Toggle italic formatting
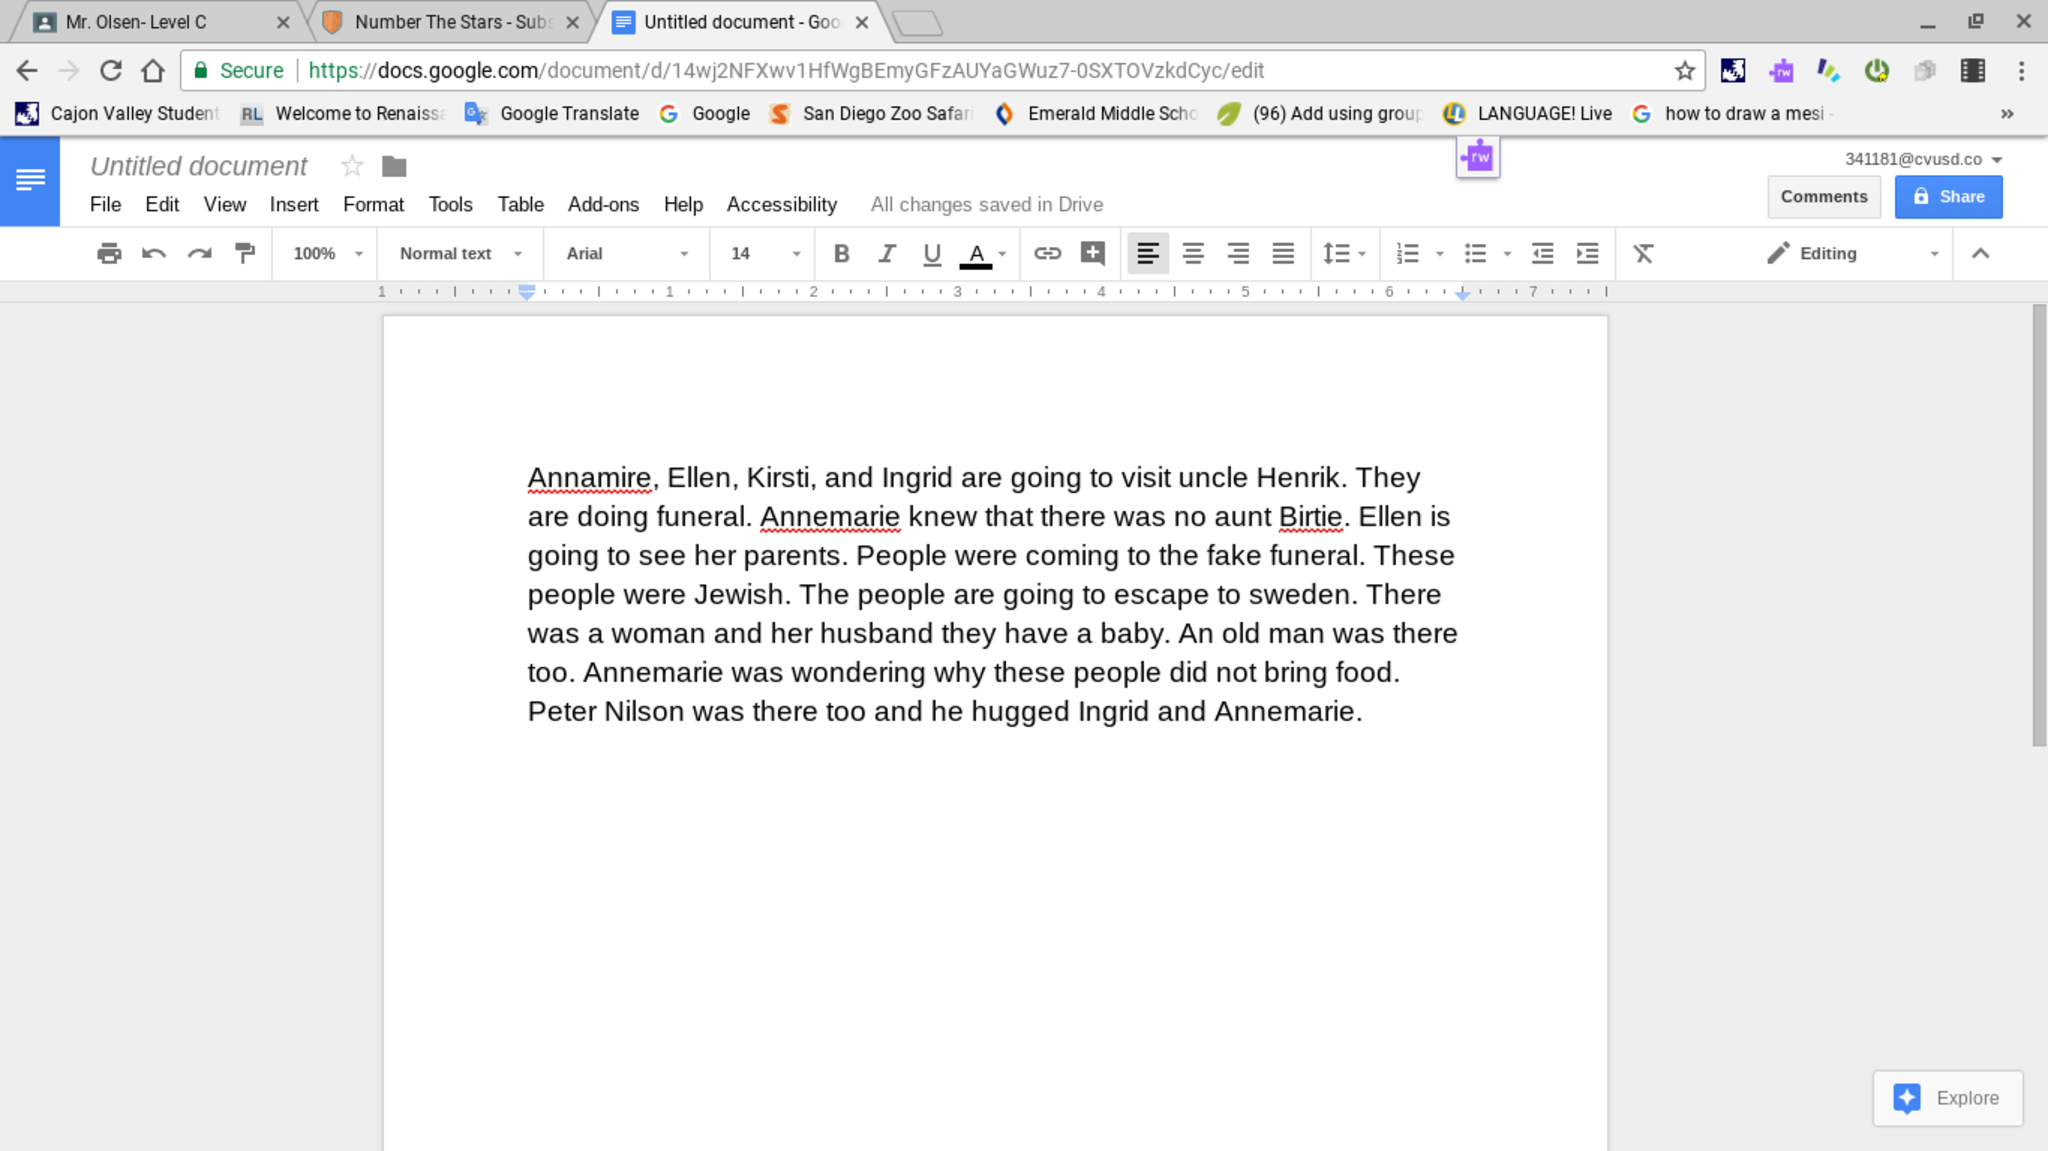This screenshot has width=2048, height=1151. point(886,254)
